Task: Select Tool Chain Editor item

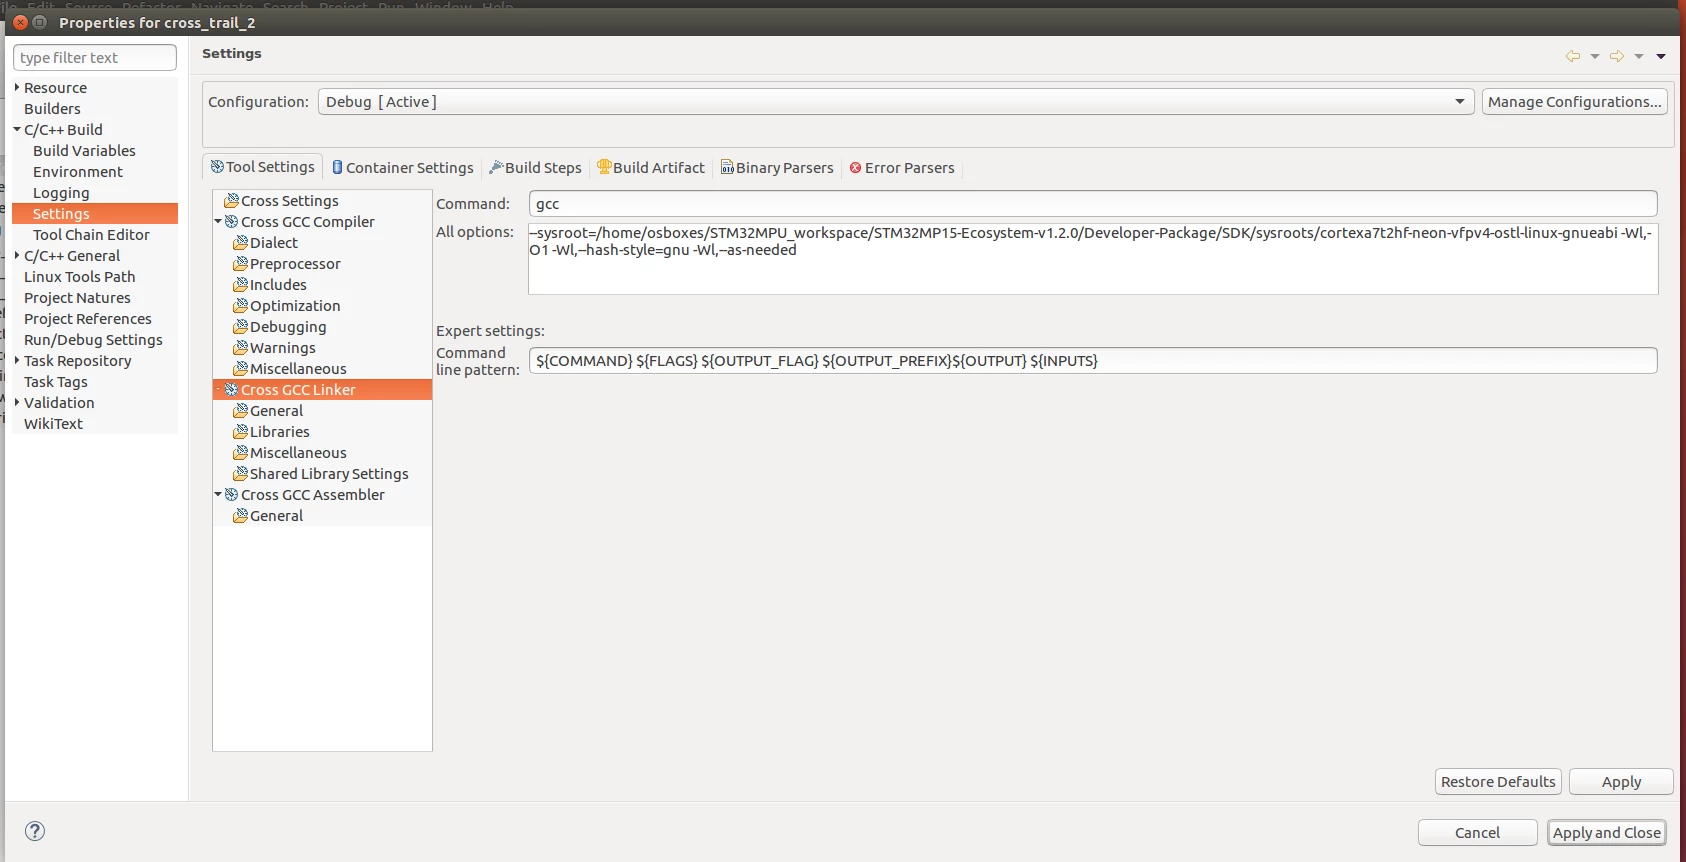Action: pos(91,235)
